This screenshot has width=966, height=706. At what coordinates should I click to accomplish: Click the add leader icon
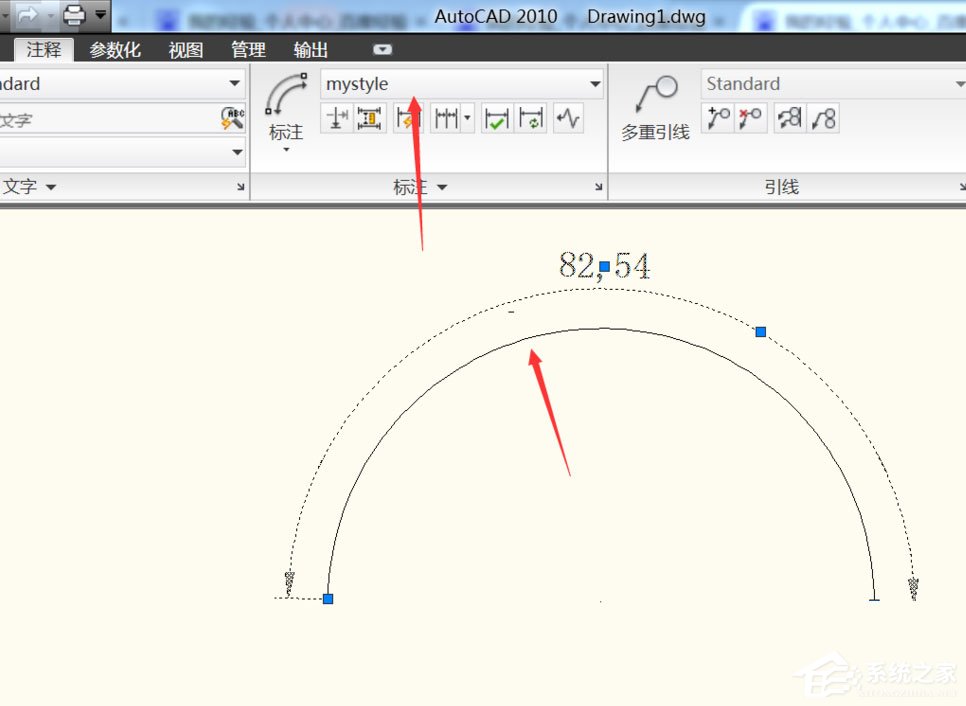(x=716, y=117)
